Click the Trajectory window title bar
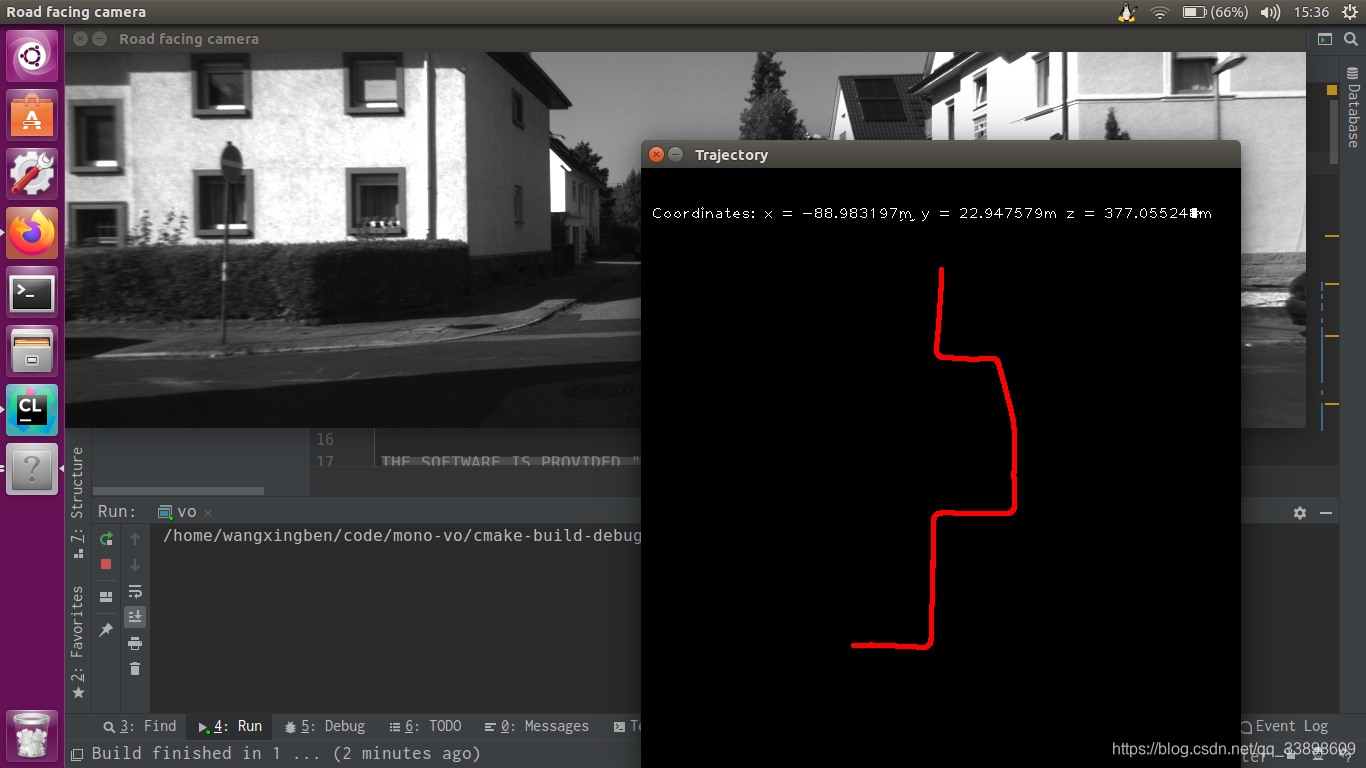Viewport: 1366px width, 768px height. pos(940,154)
